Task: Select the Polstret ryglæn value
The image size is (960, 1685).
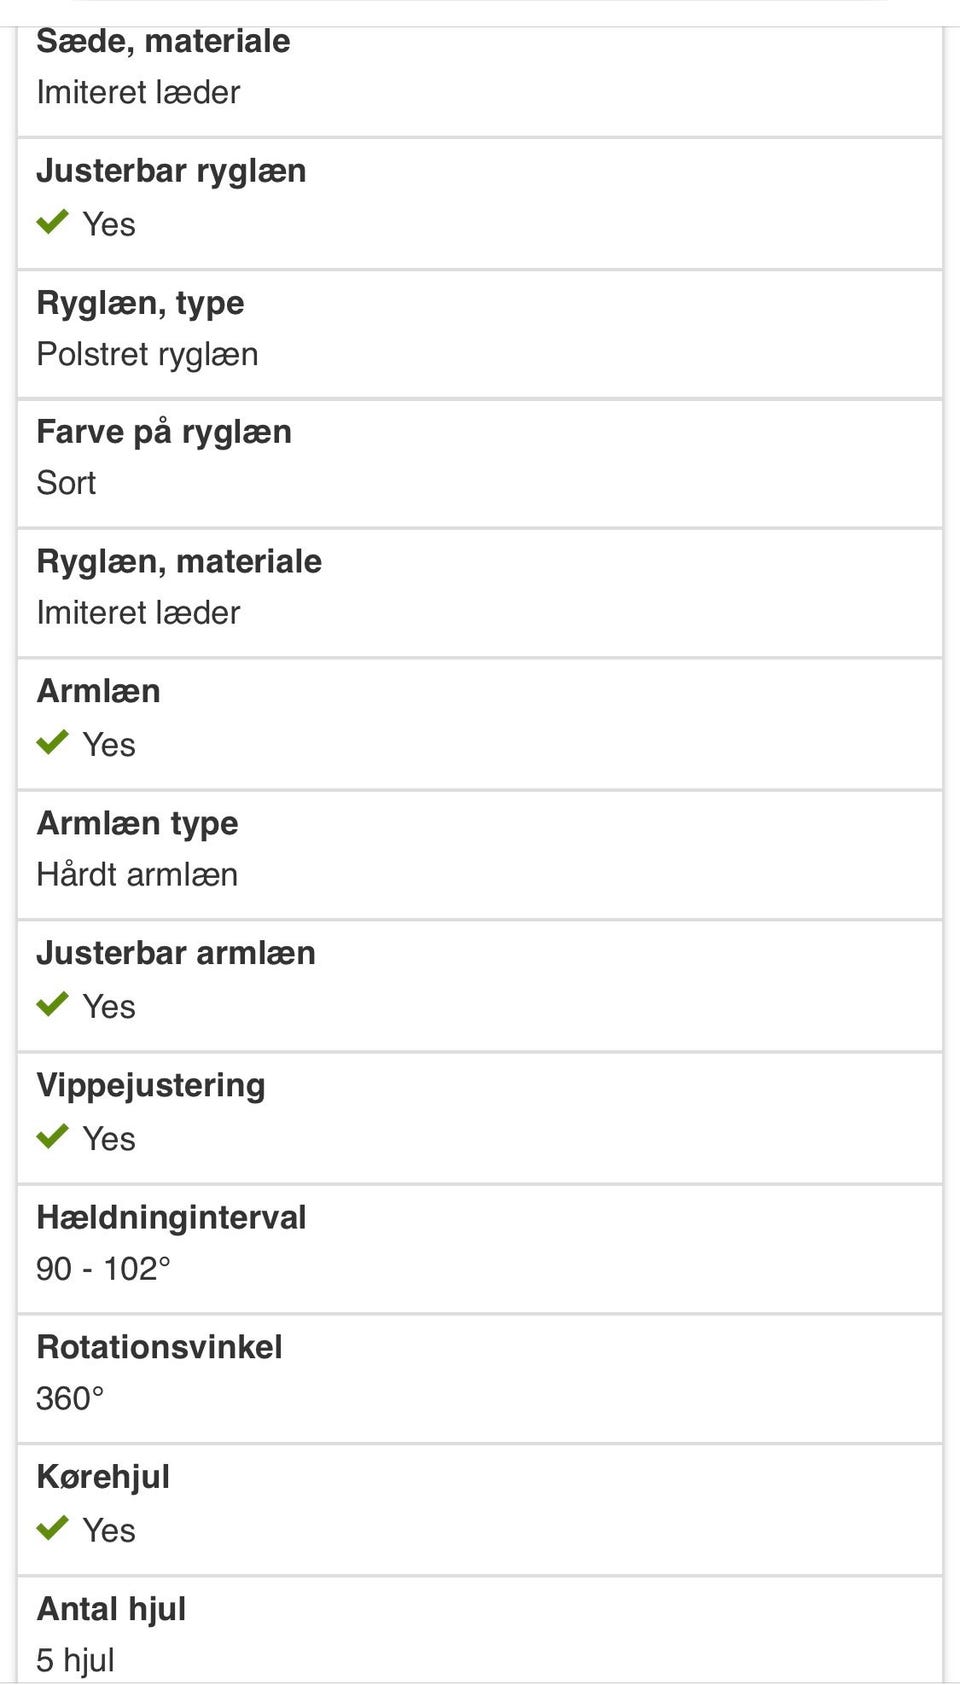Action: (x=147, y=354)
